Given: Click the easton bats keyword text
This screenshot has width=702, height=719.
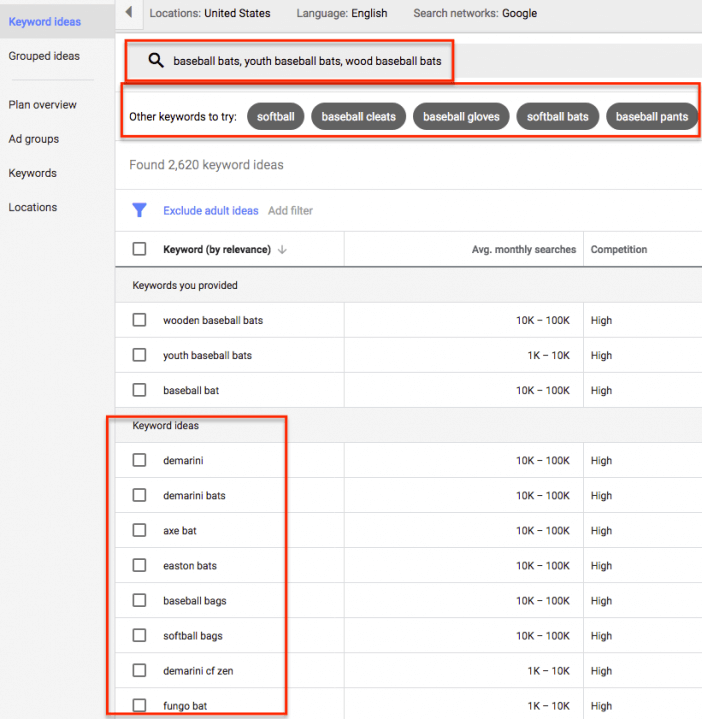Looking at the screenshot, I should pos(190,565).
